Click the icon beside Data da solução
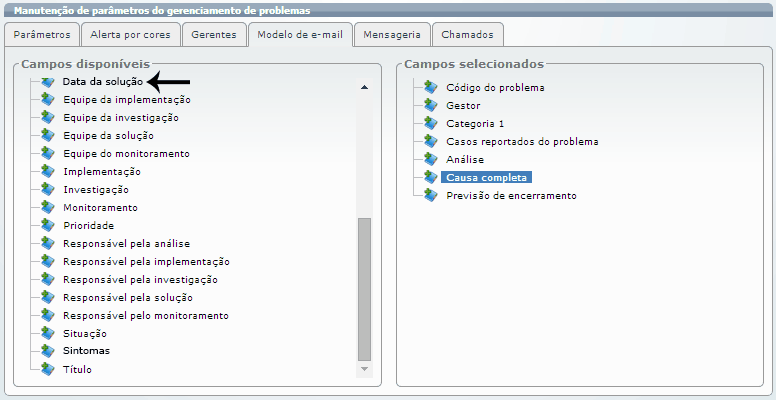The height and width of the screenshot is (400, 776). click(46, 81)
